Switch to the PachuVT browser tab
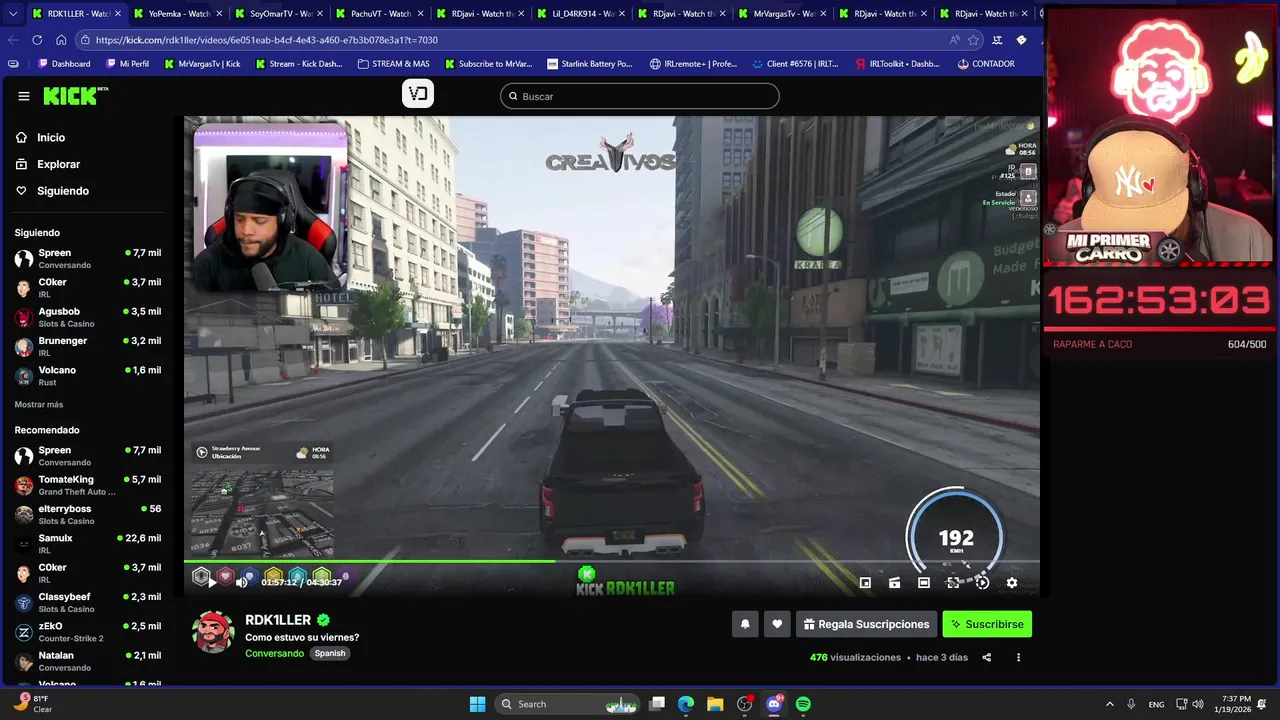This screenshot has height=720, width=1280. pyautogui.click(x=378, y=14)
